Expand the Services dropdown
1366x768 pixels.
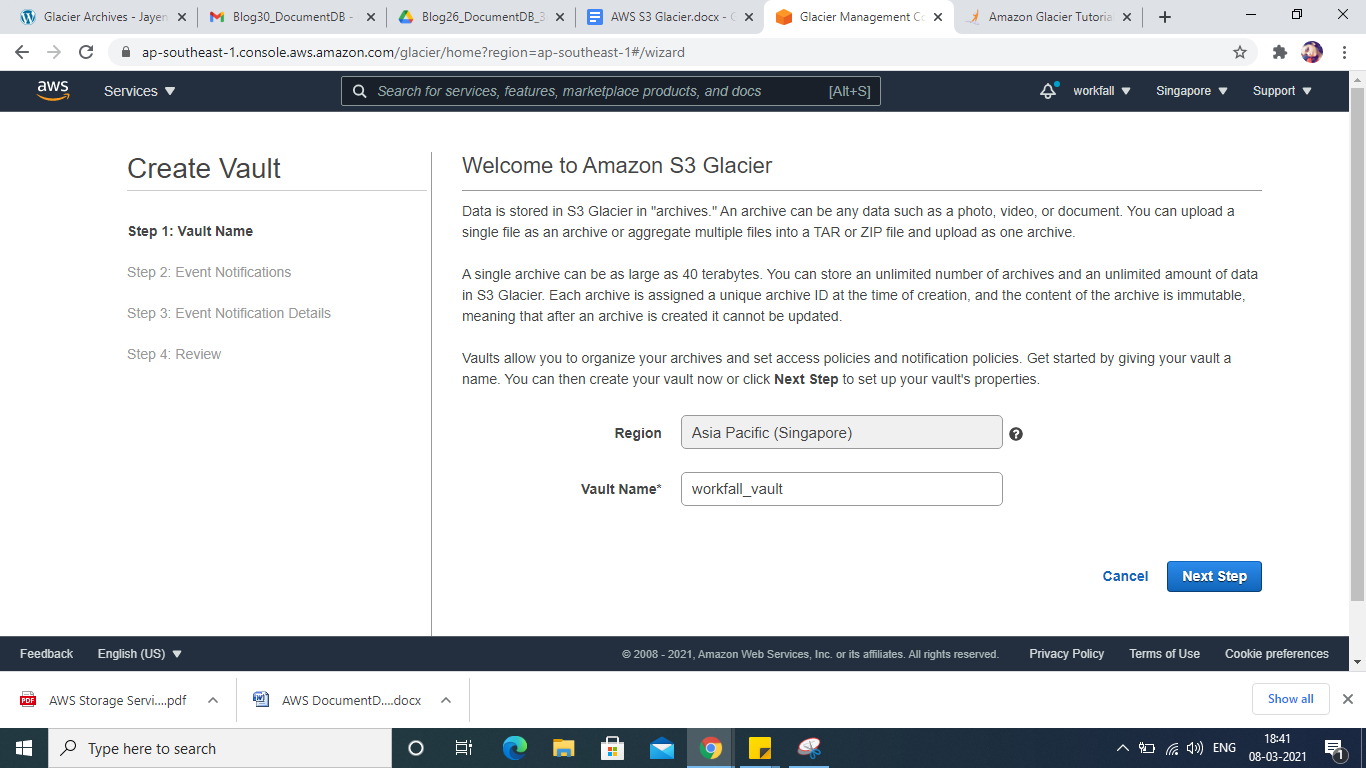139,91
